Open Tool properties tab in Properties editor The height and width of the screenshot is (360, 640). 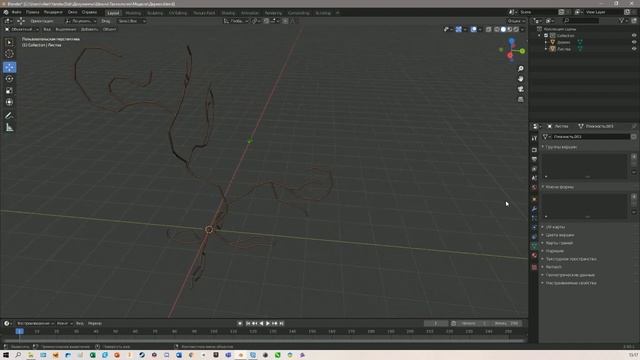click(x=534, y=139)
